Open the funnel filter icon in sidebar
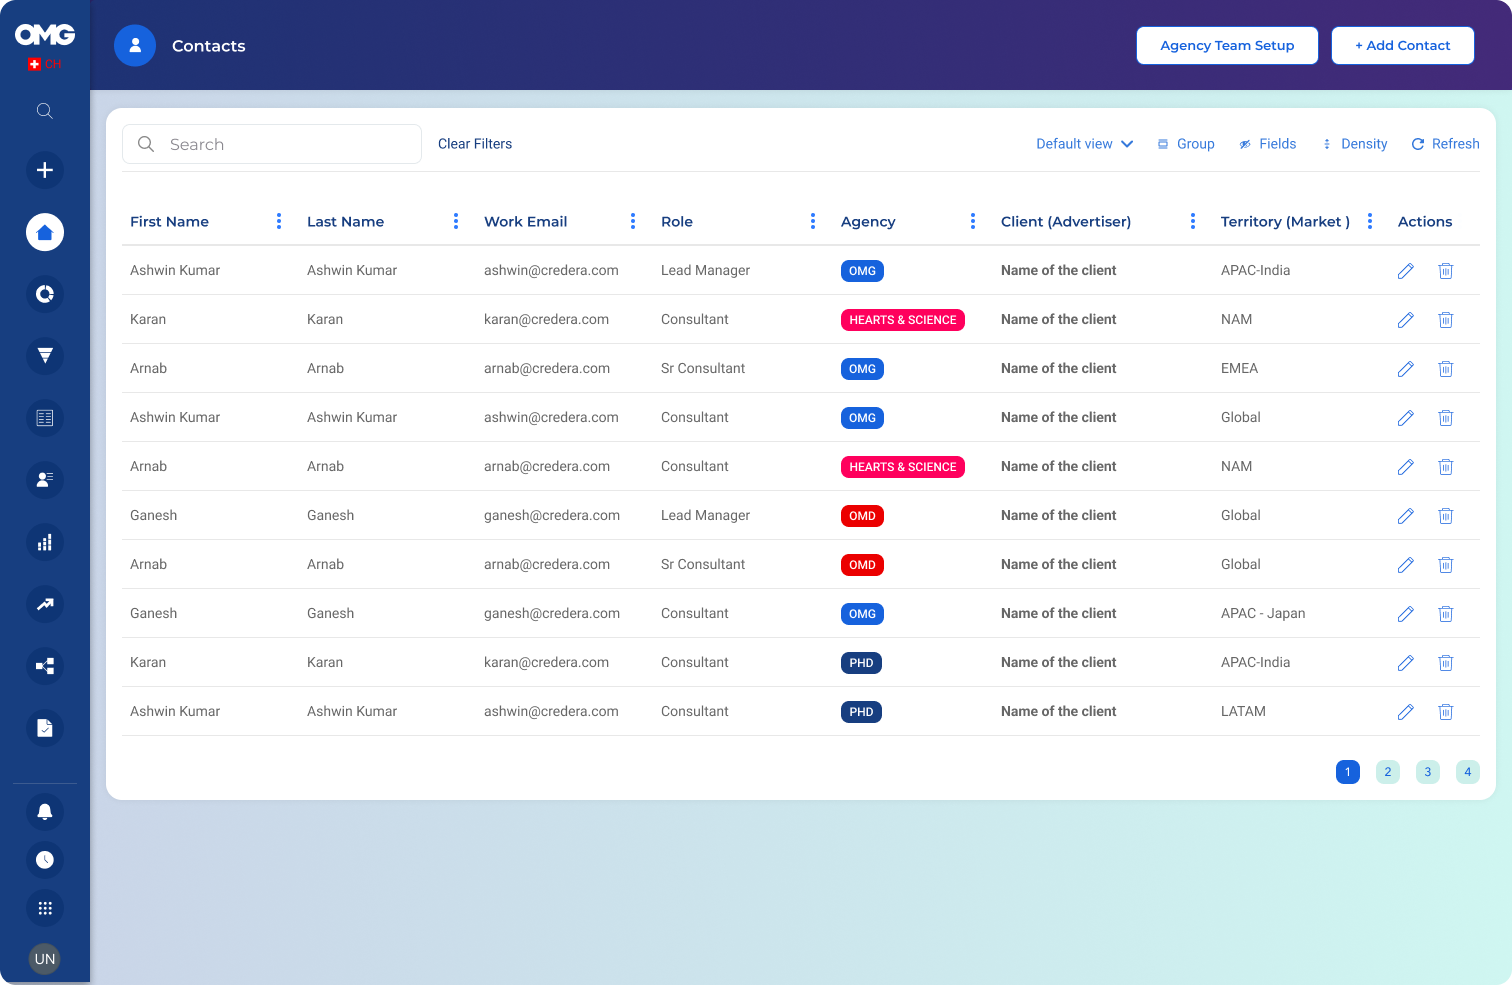This screenshot has height=985, width=1512. 45,356
